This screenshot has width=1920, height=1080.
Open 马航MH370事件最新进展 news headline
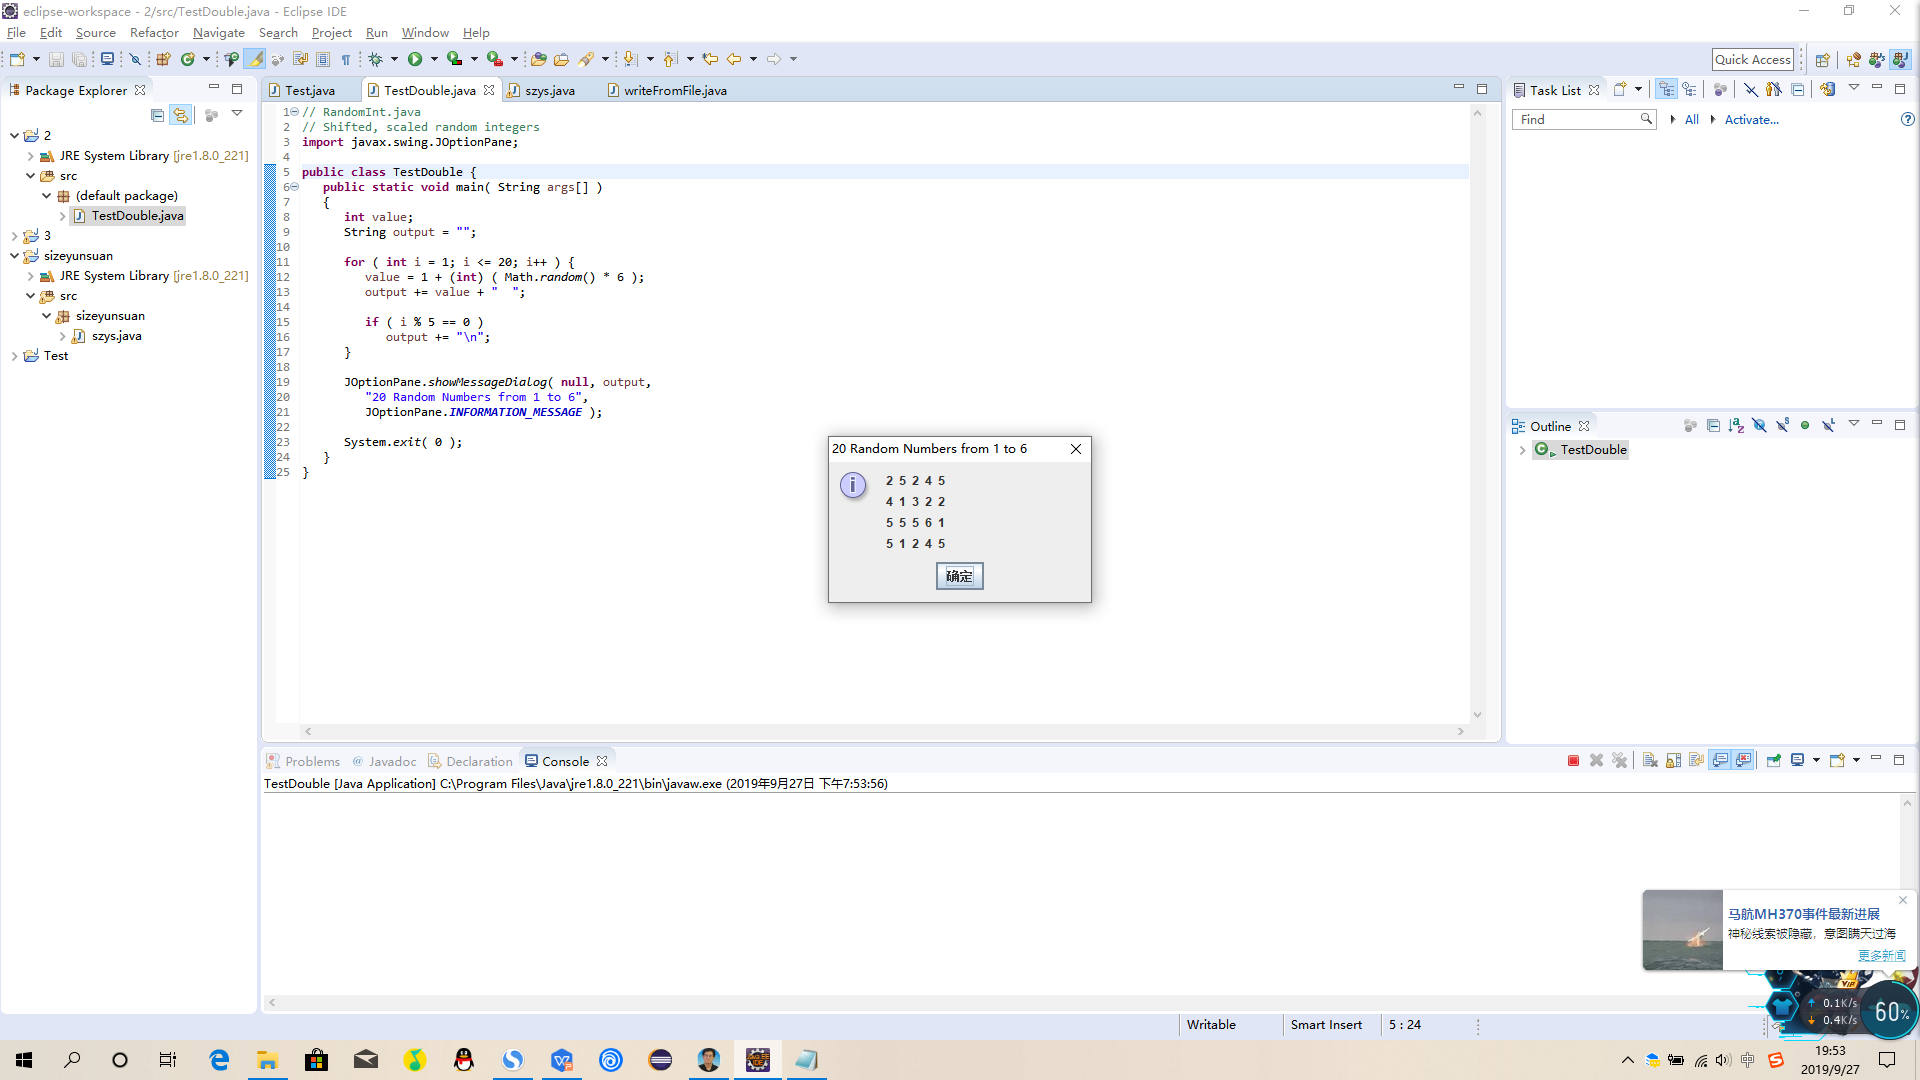tap(1803, 914)
